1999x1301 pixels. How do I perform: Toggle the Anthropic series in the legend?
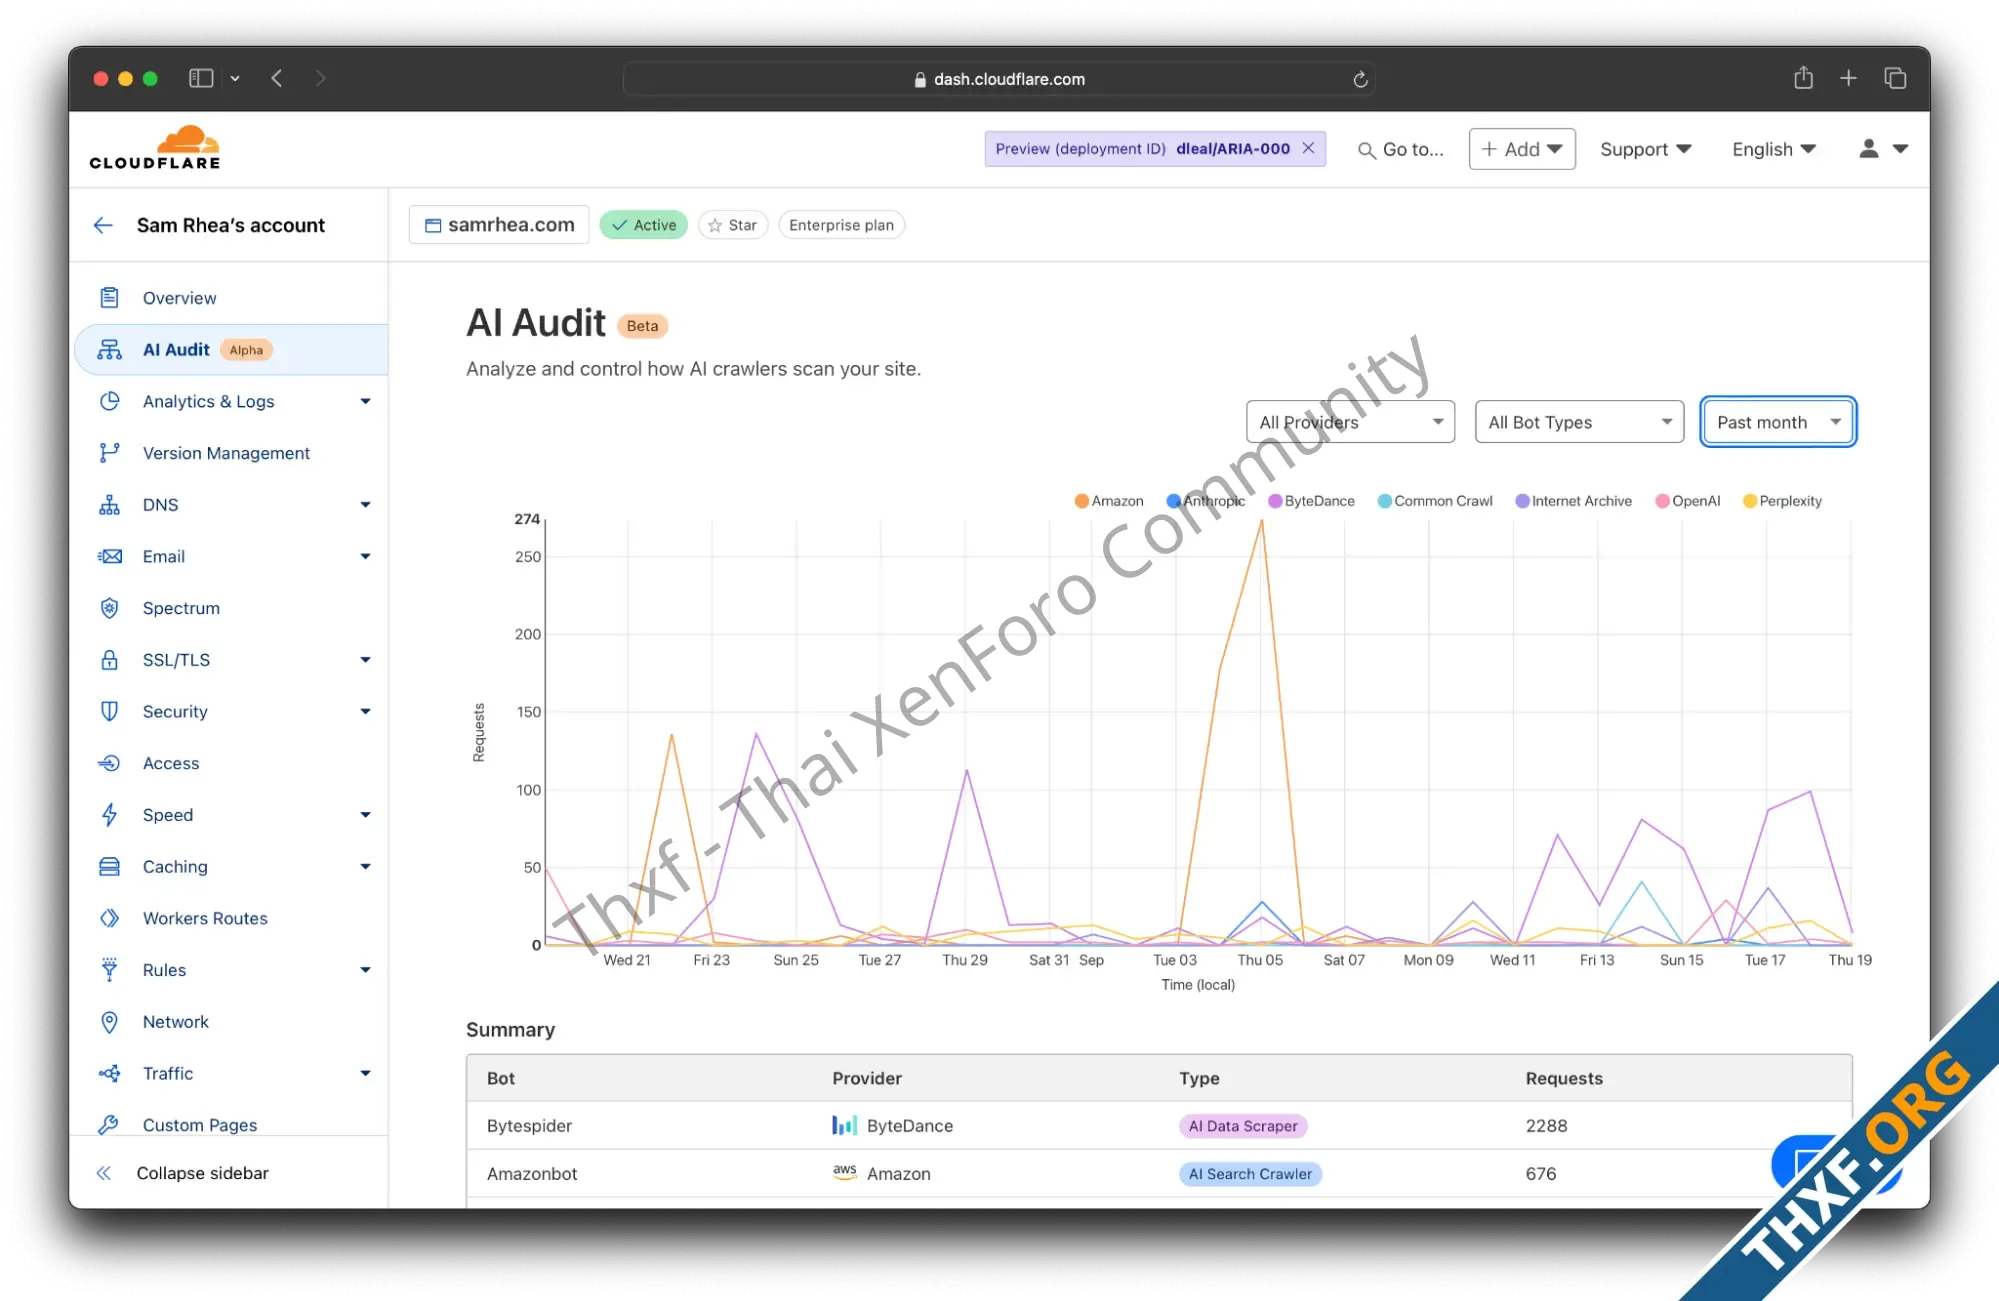1206,501
